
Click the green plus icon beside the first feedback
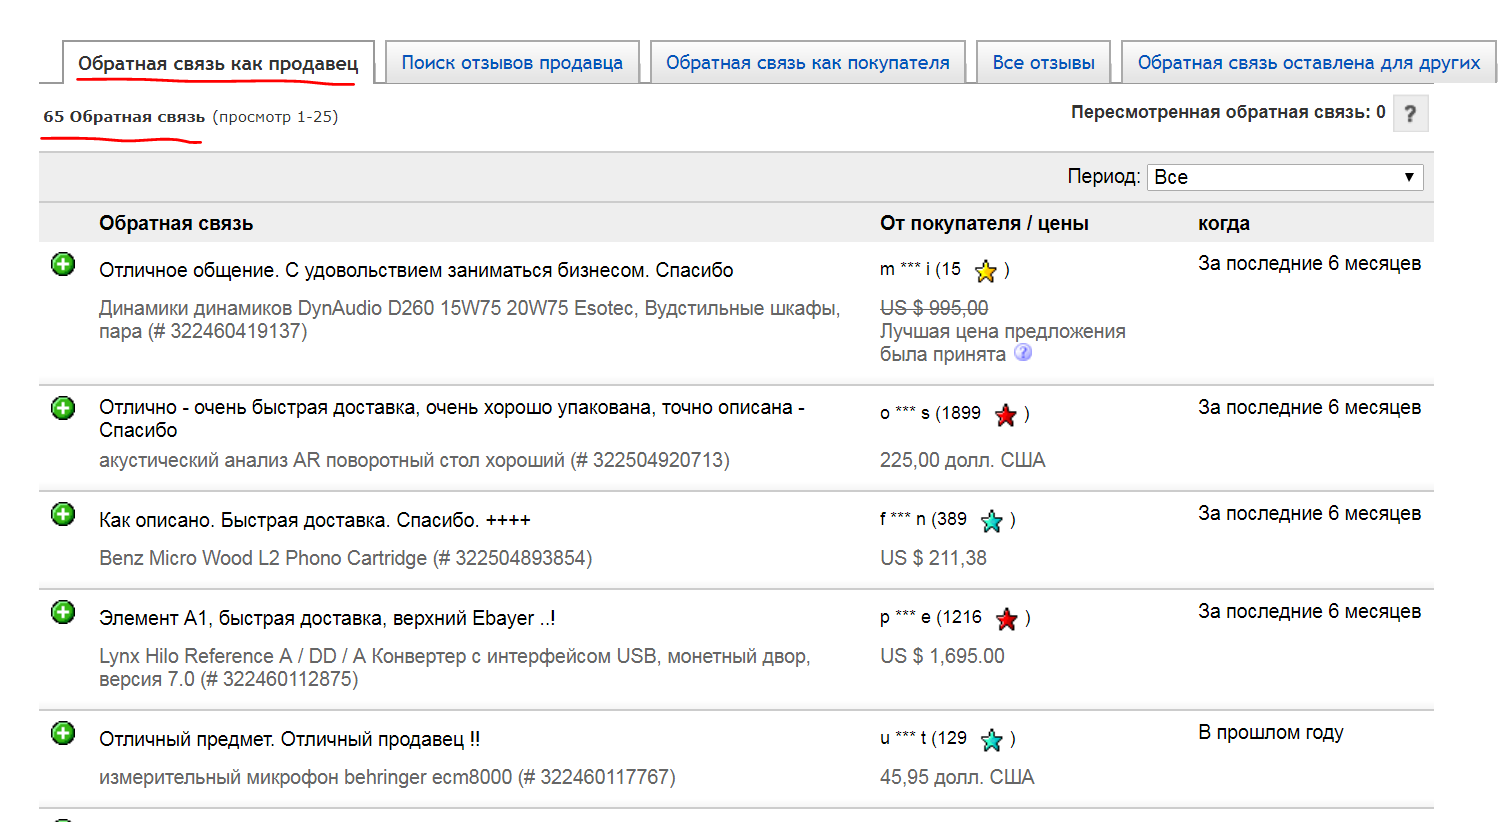coord(63,264)
